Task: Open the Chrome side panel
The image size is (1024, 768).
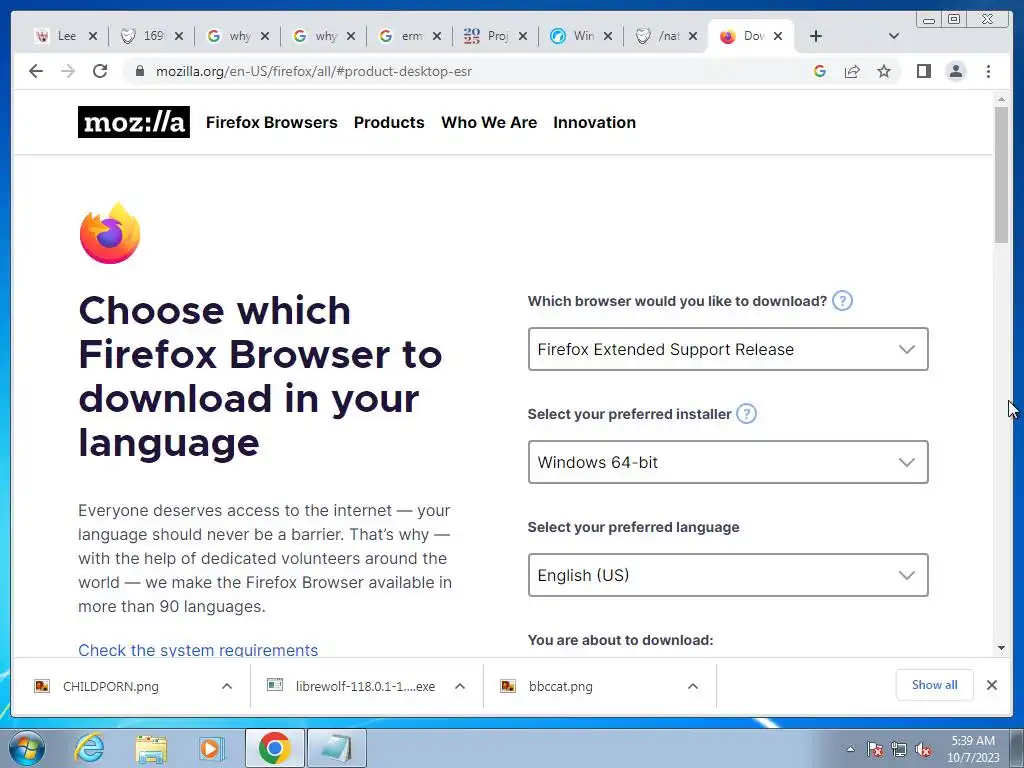Action: 923,71
